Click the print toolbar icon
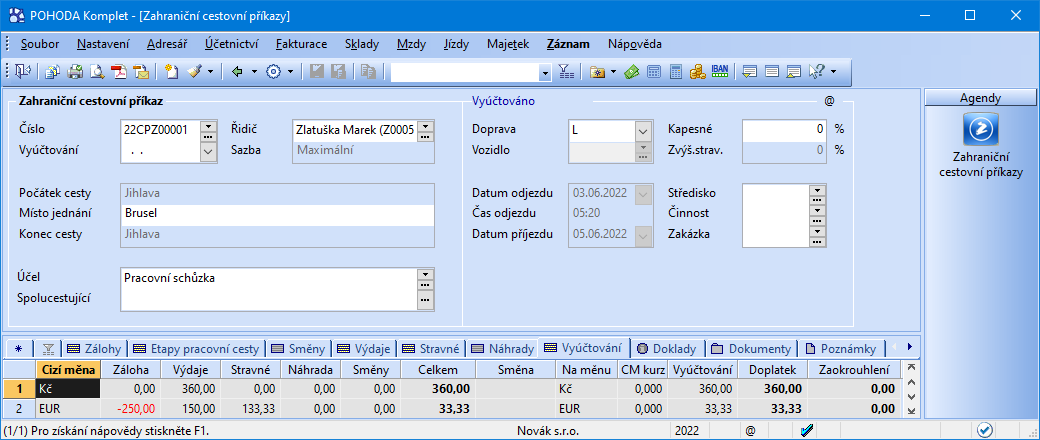Viewport: 1040px width, 440px height. [x=75, y=72]
